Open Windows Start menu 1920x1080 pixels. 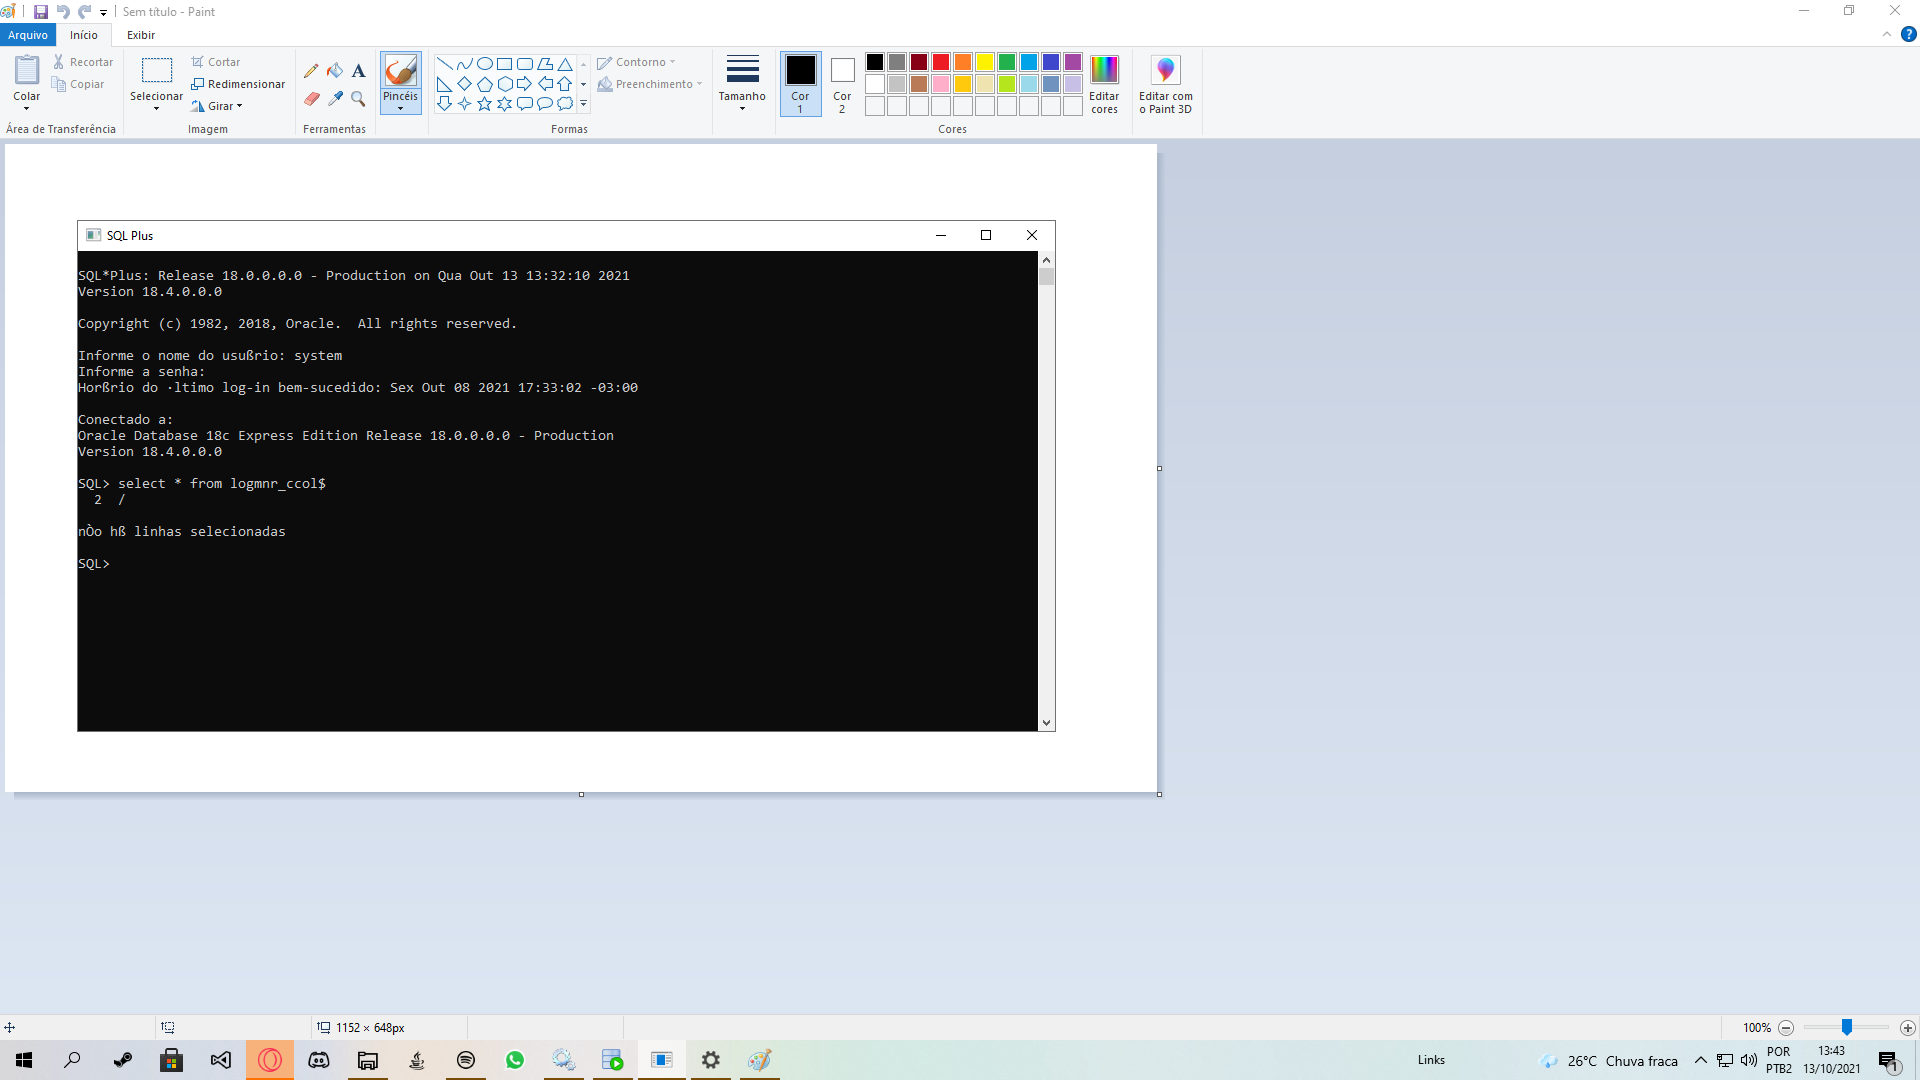click(24, 1060)
